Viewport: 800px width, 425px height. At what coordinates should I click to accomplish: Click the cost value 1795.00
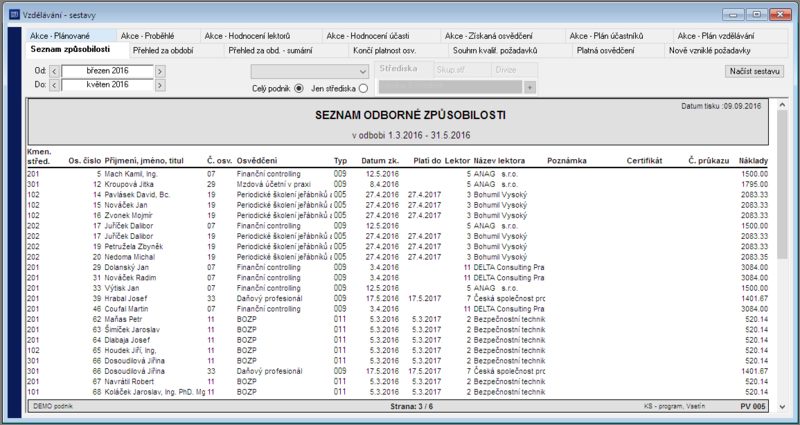tap(755, 184)
